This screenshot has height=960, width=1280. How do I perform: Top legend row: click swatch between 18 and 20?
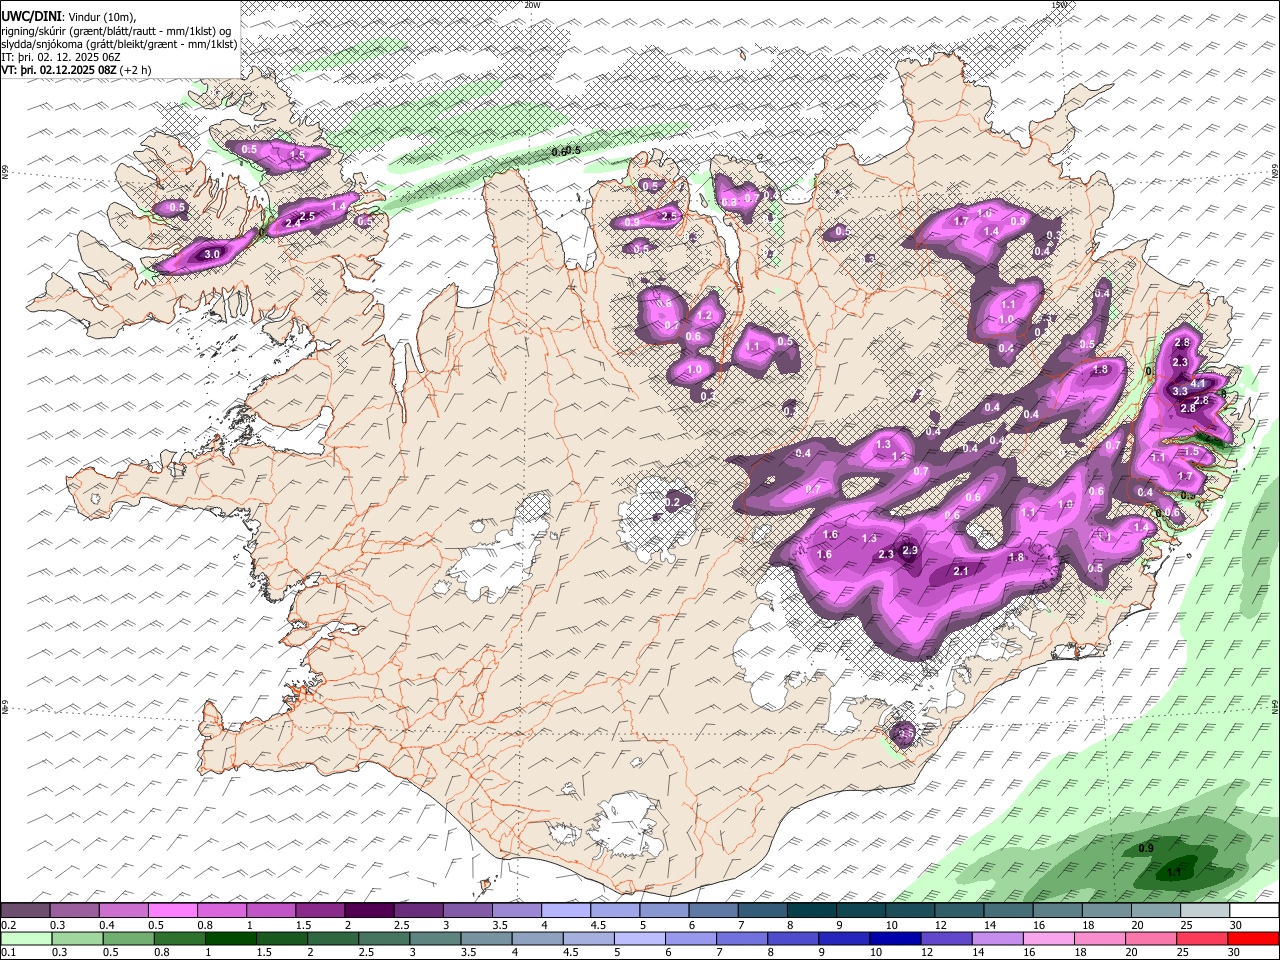1107,910
